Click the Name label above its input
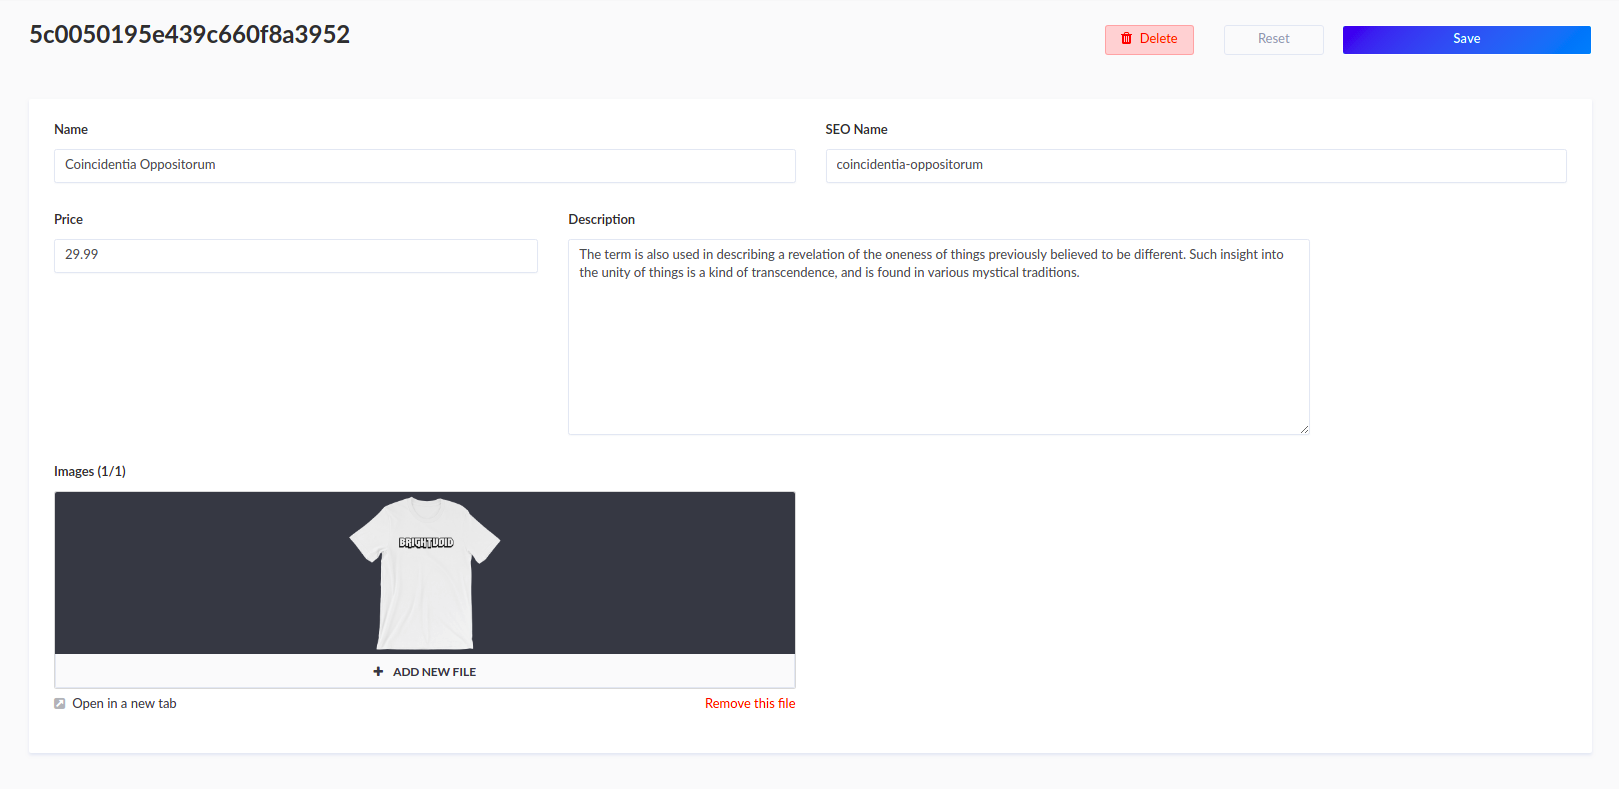The height and width of the screenshot is (789, 1619). pyautogui.click(x=71, y=129)
